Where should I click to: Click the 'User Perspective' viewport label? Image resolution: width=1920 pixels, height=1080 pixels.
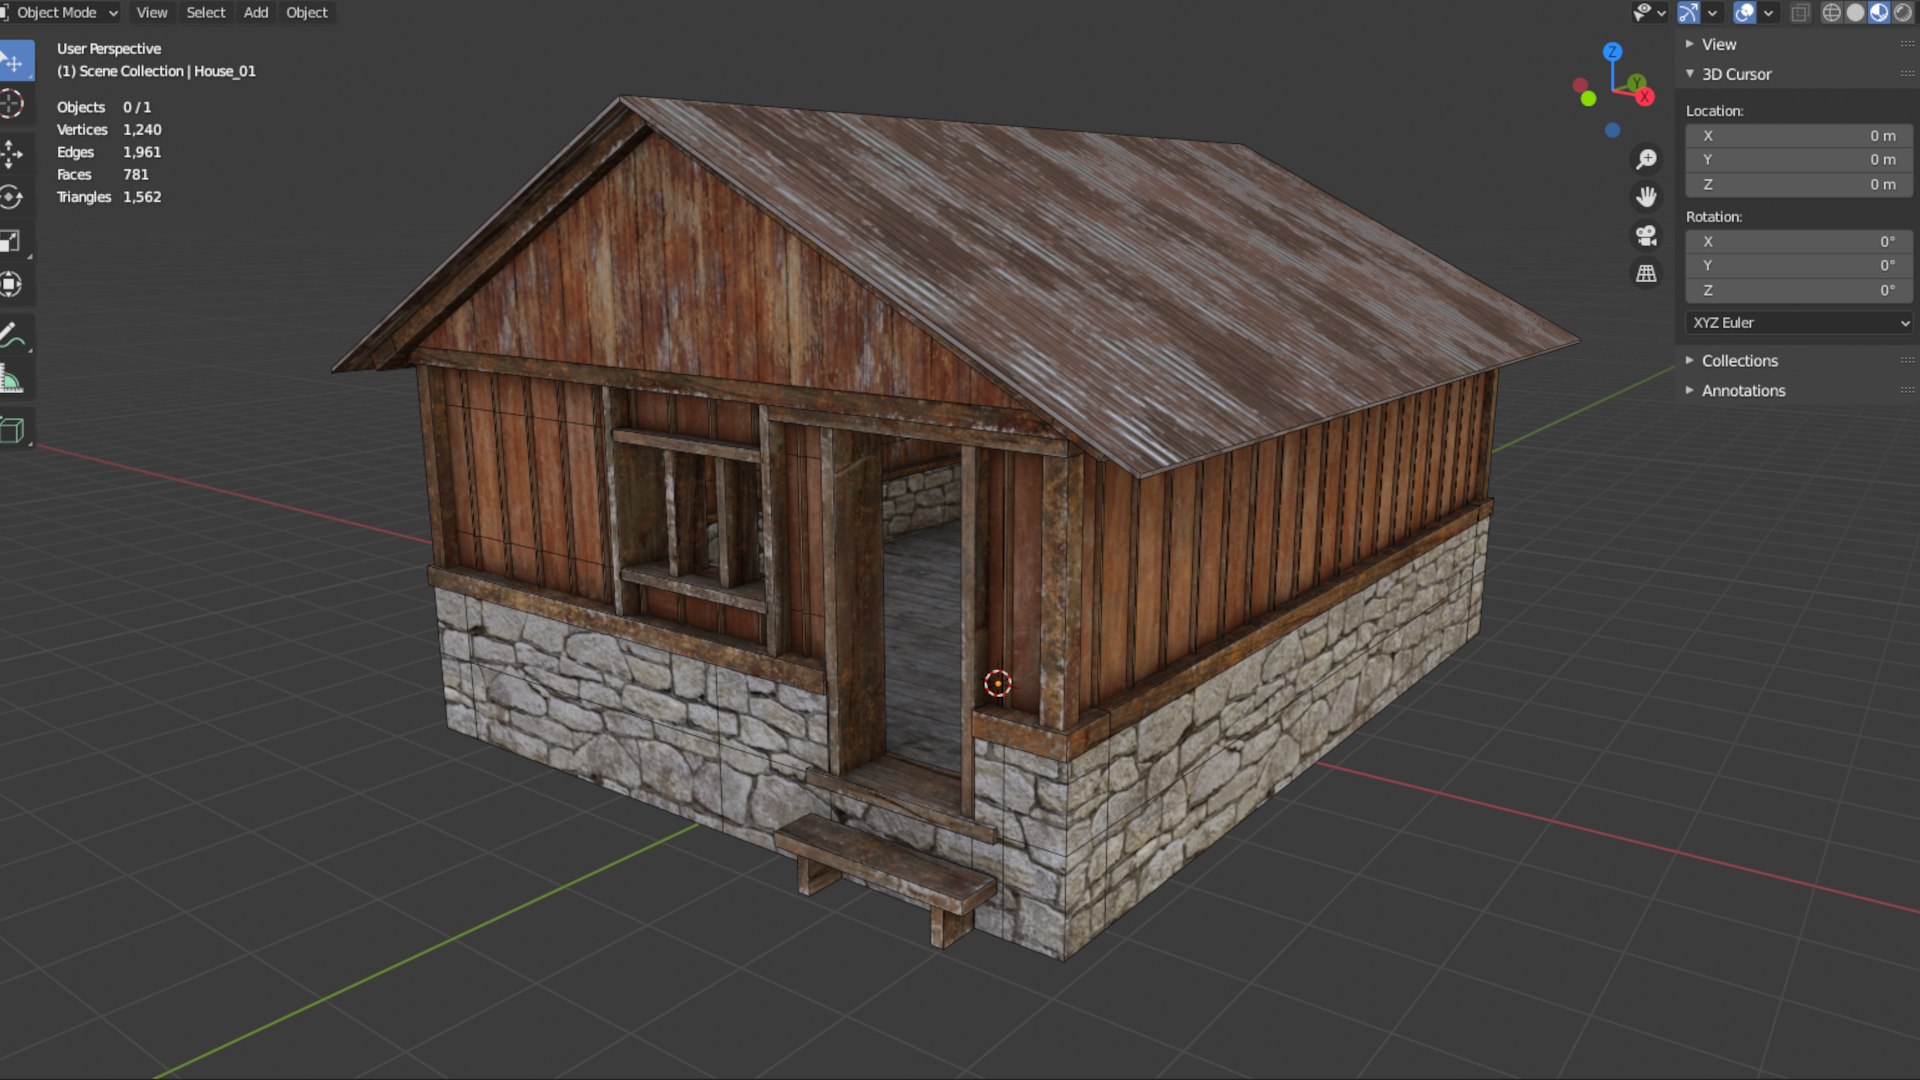click(x=109, y=49)
